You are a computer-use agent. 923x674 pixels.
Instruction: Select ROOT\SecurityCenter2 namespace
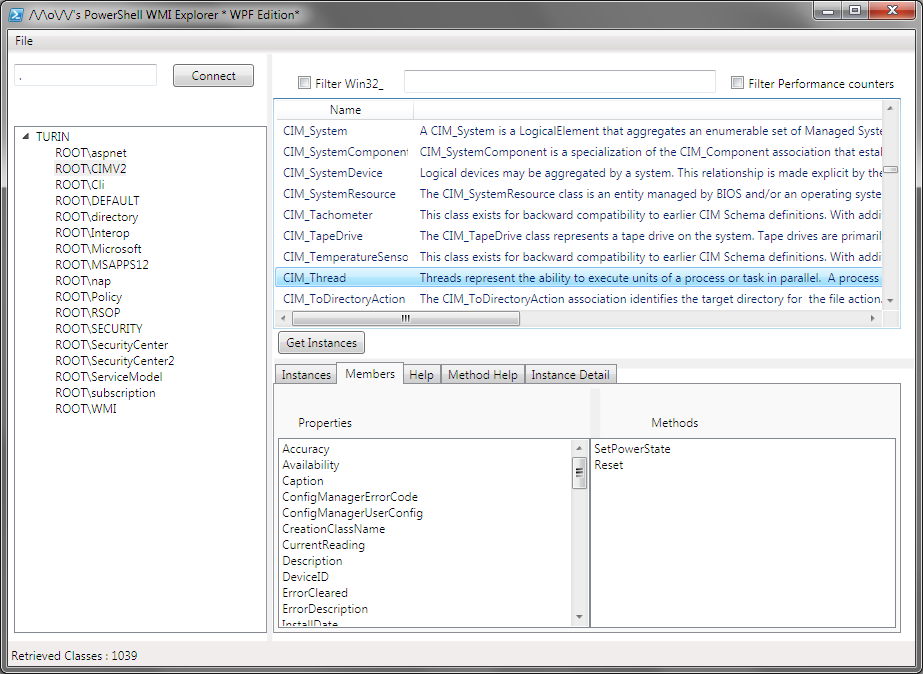[115, 361]
